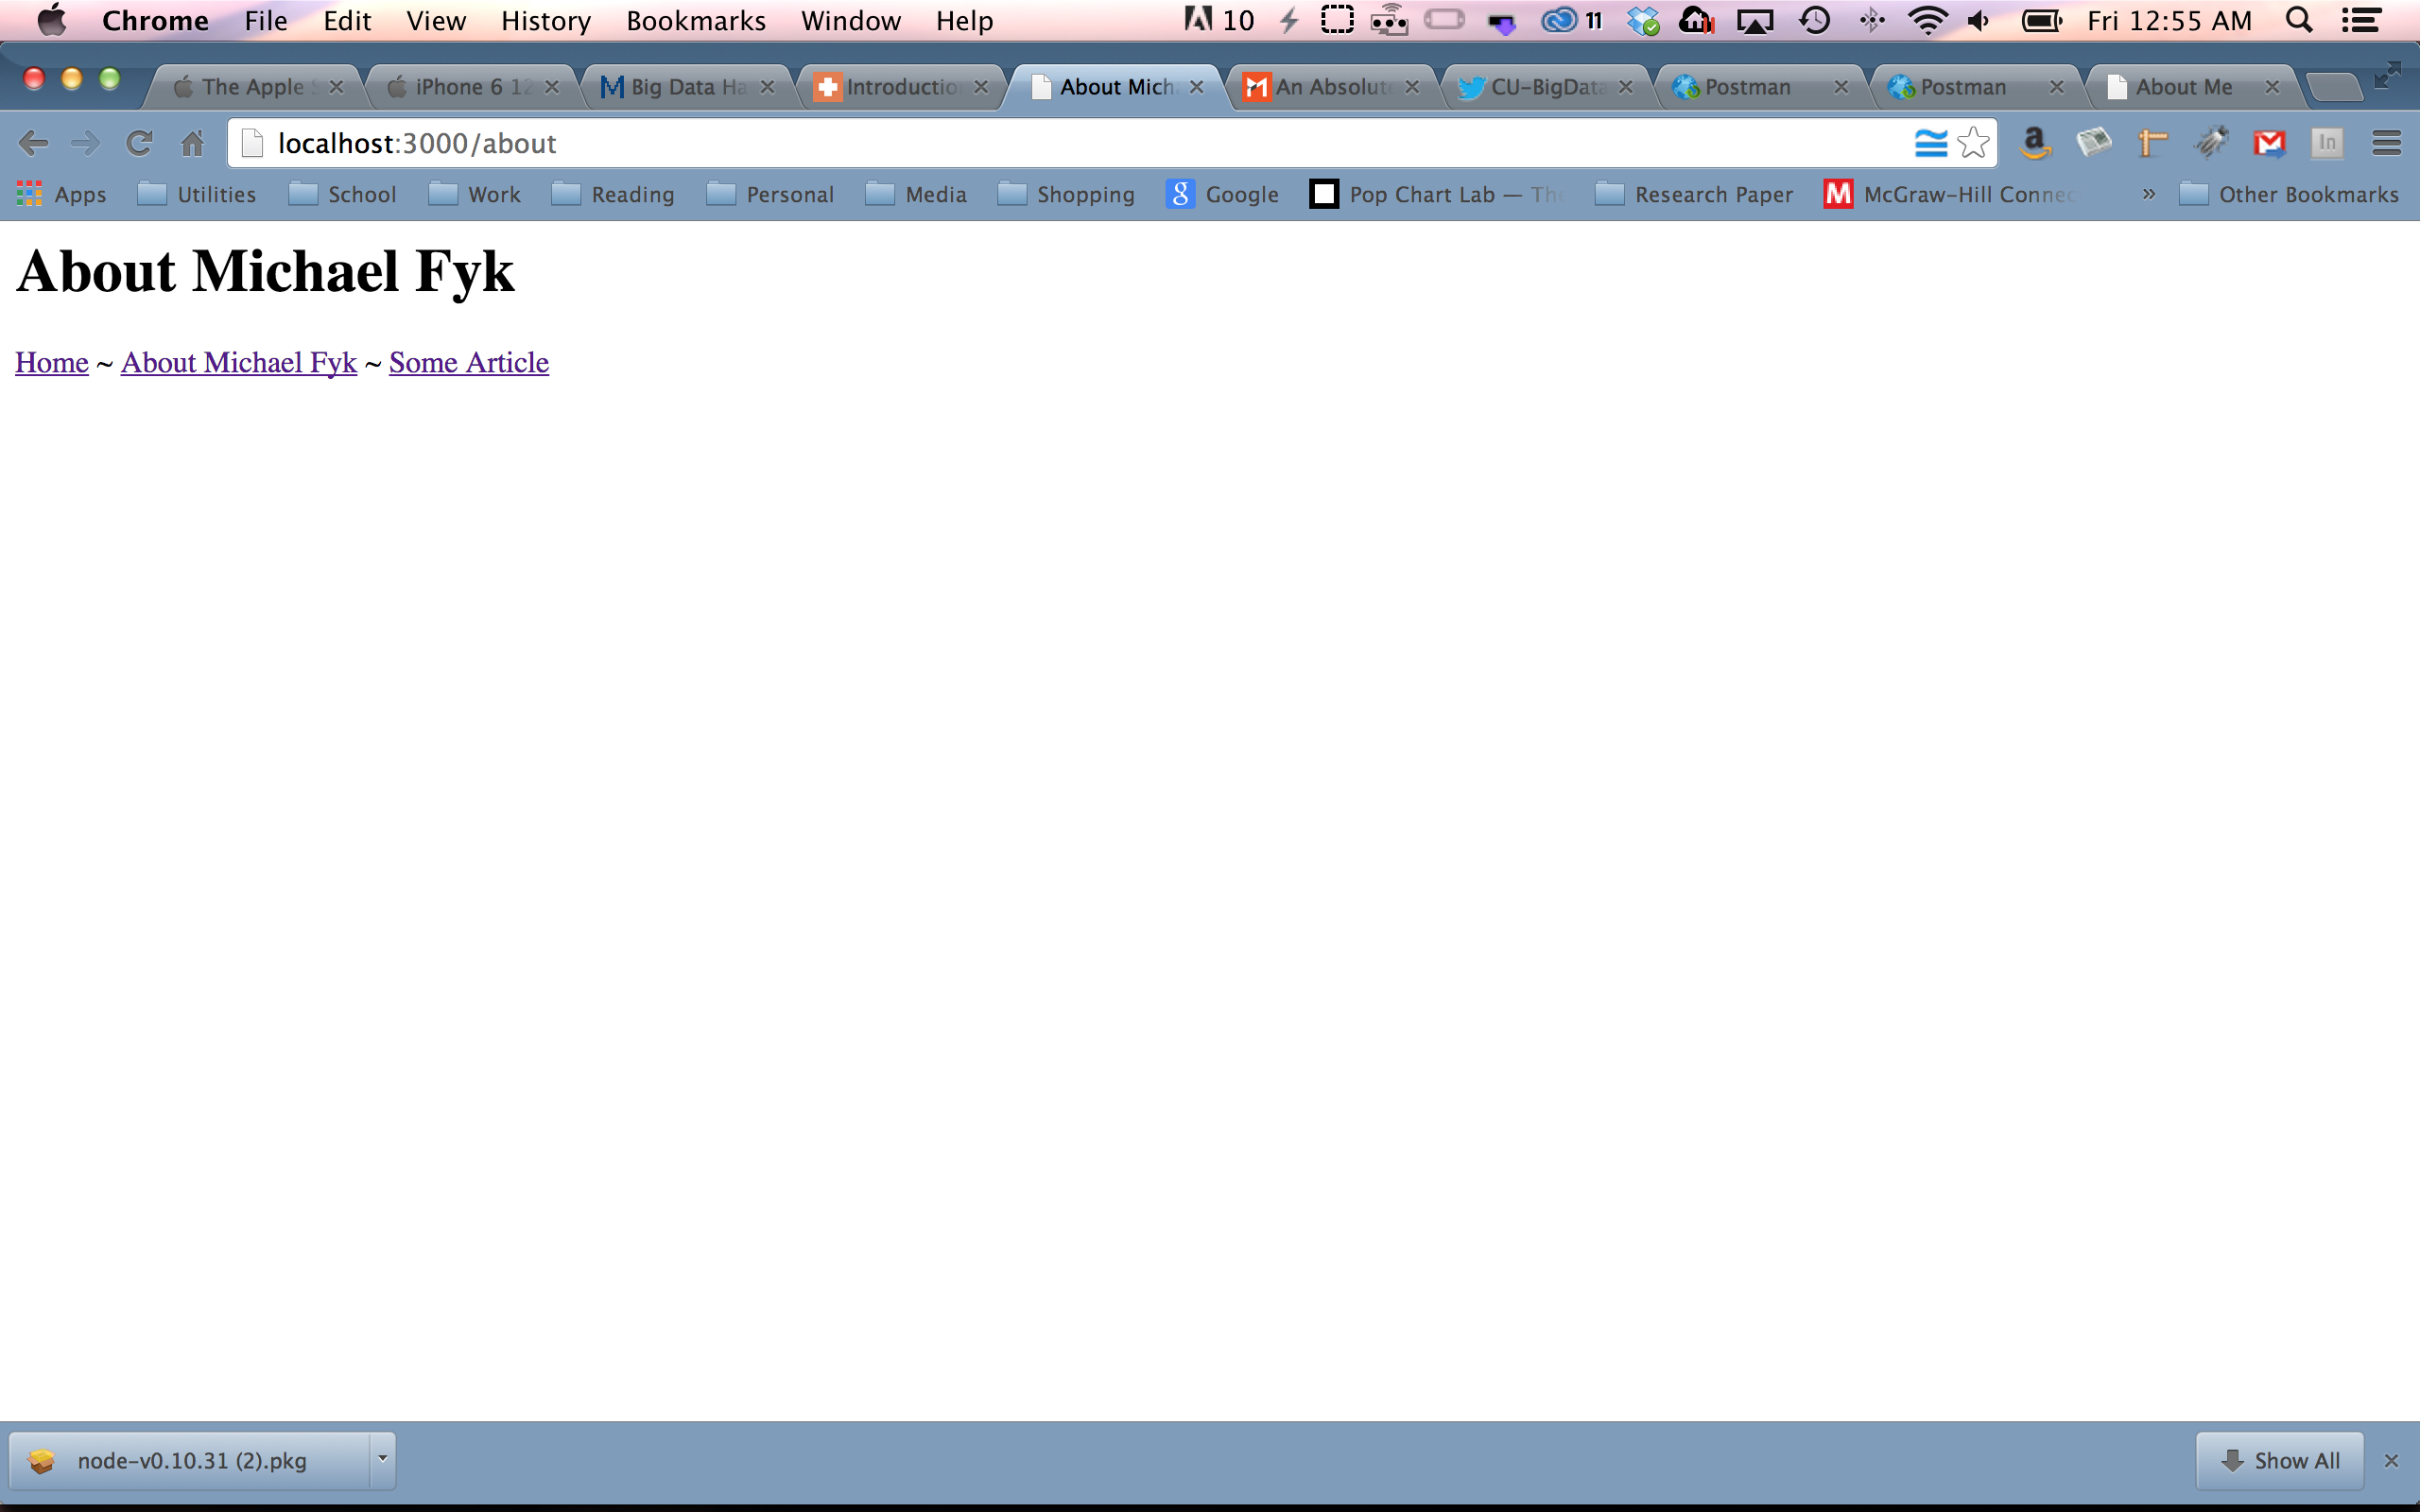Click Show All downloads button

point(2280,1460)
